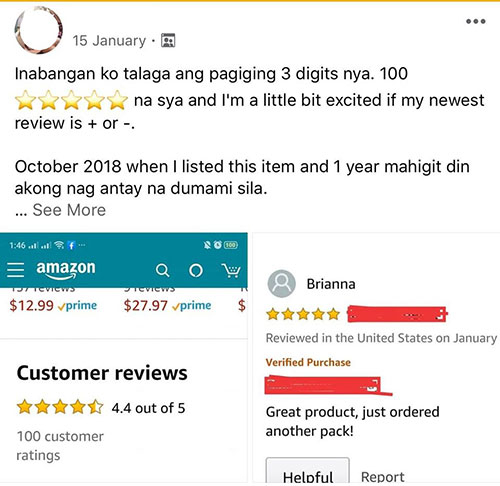Report Brianna's review
Screen dimensions: 500x486
click(x=383, y=477)
